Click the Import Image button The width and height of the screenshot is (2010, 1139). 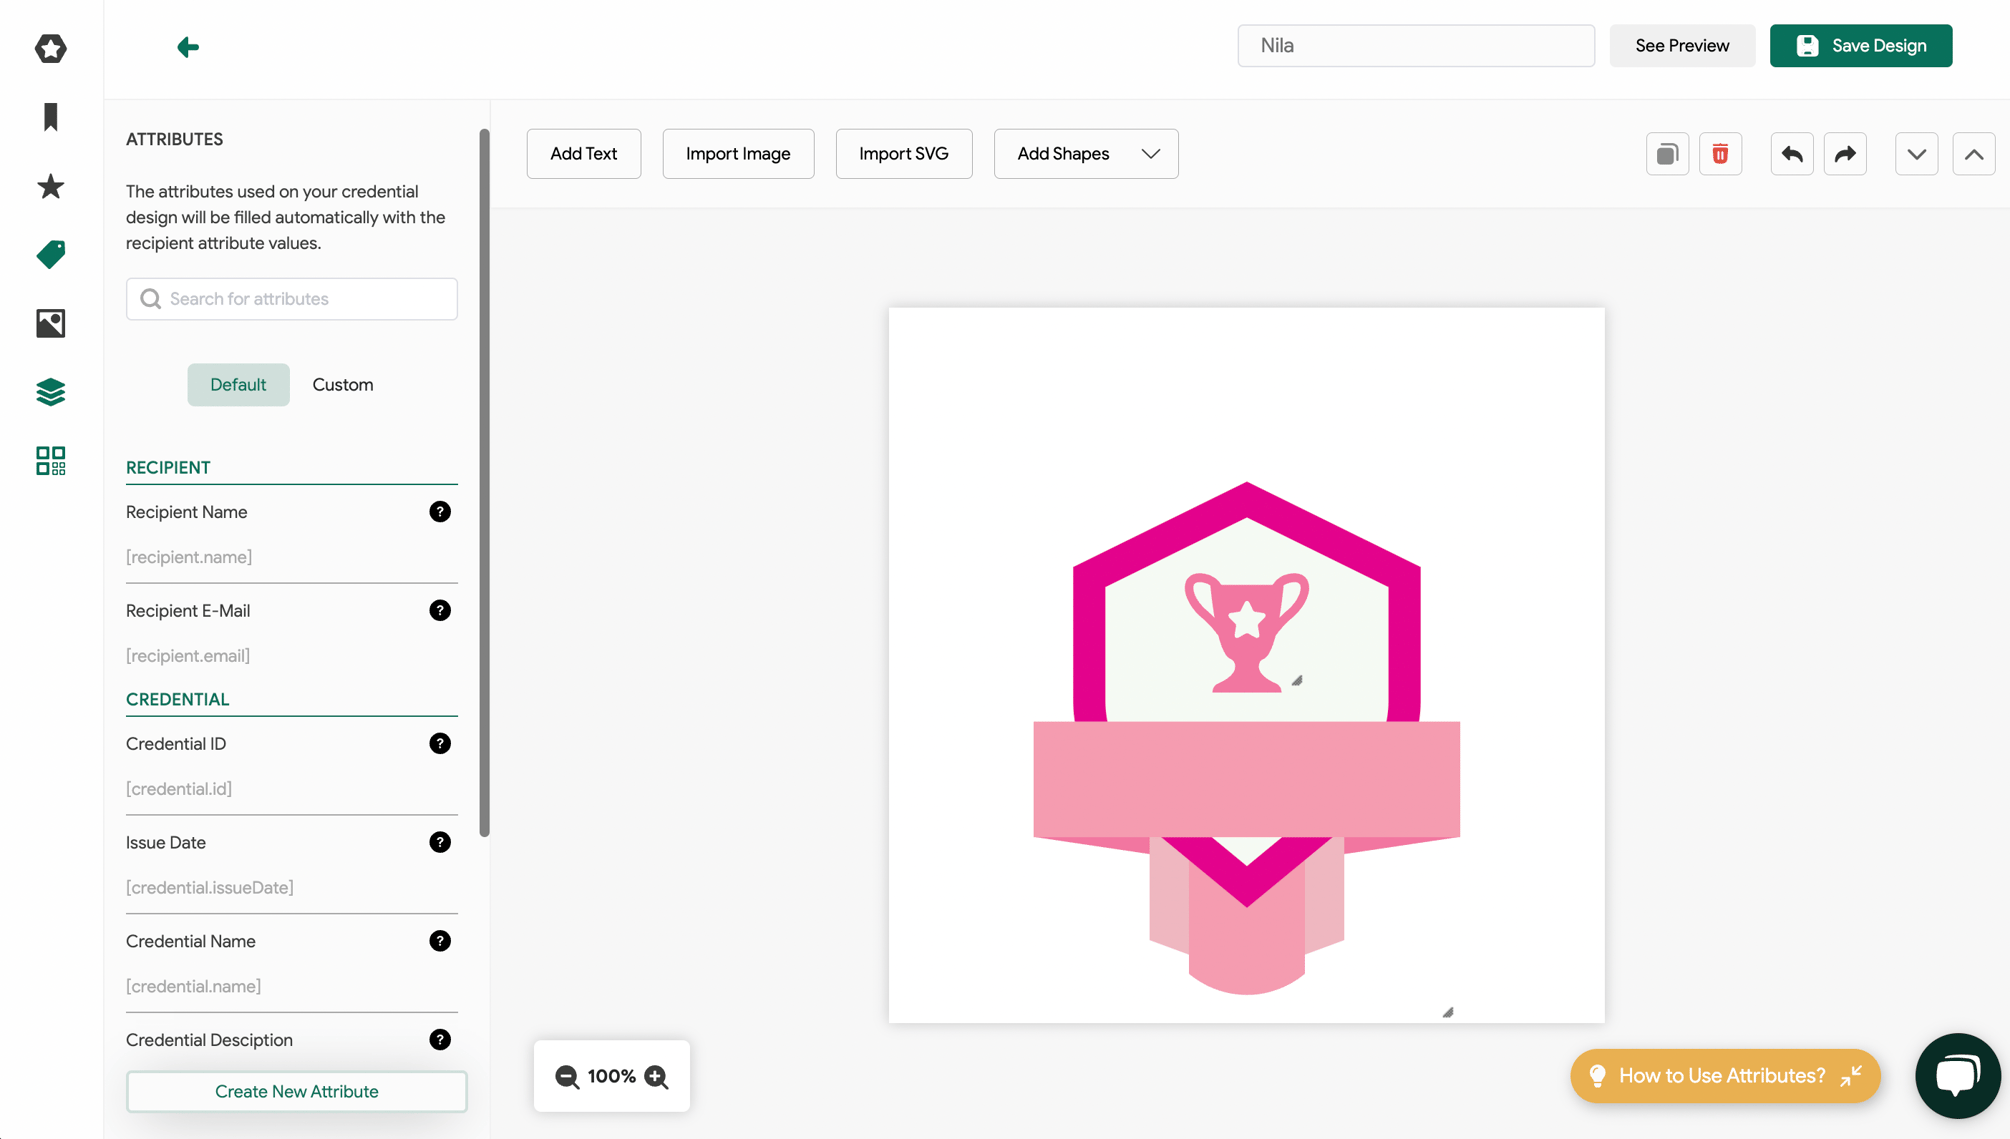[x=738, y=154]
